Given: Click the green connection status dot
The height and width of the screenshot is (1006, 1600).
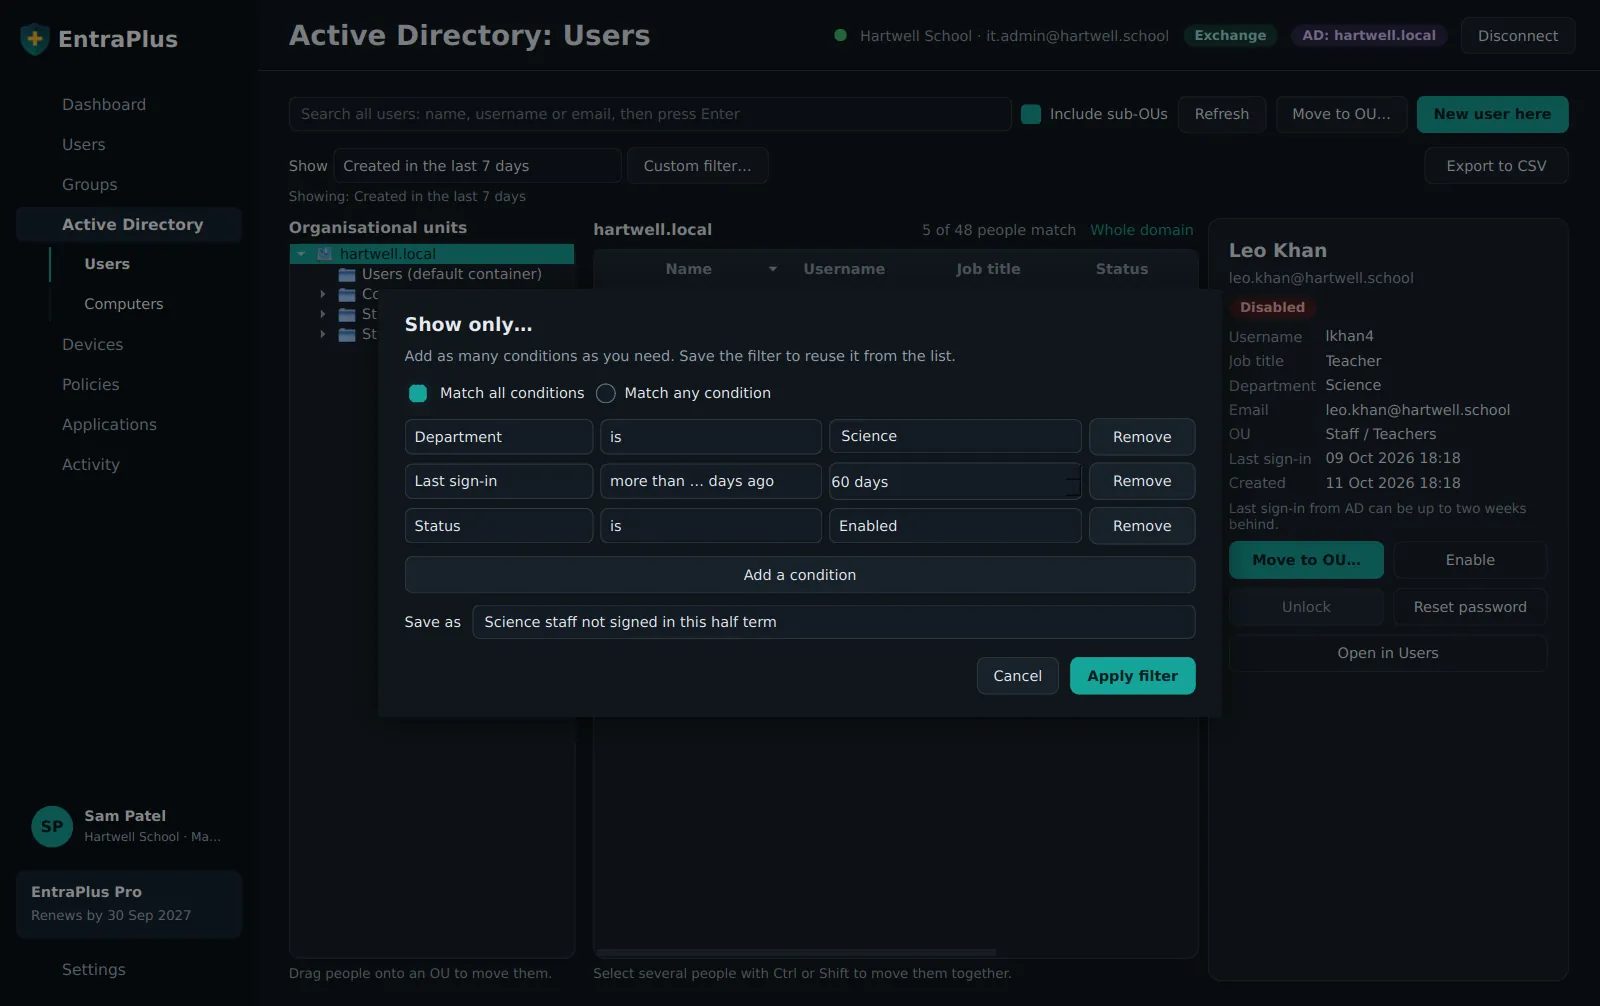Looking at the screenshot, I should [840, 35].
